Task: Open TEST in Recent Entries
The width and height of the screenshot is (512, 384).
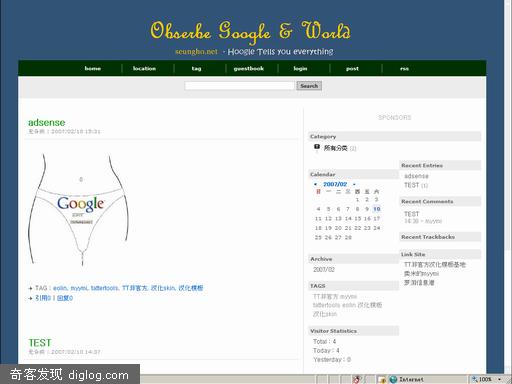Action: 412,185
